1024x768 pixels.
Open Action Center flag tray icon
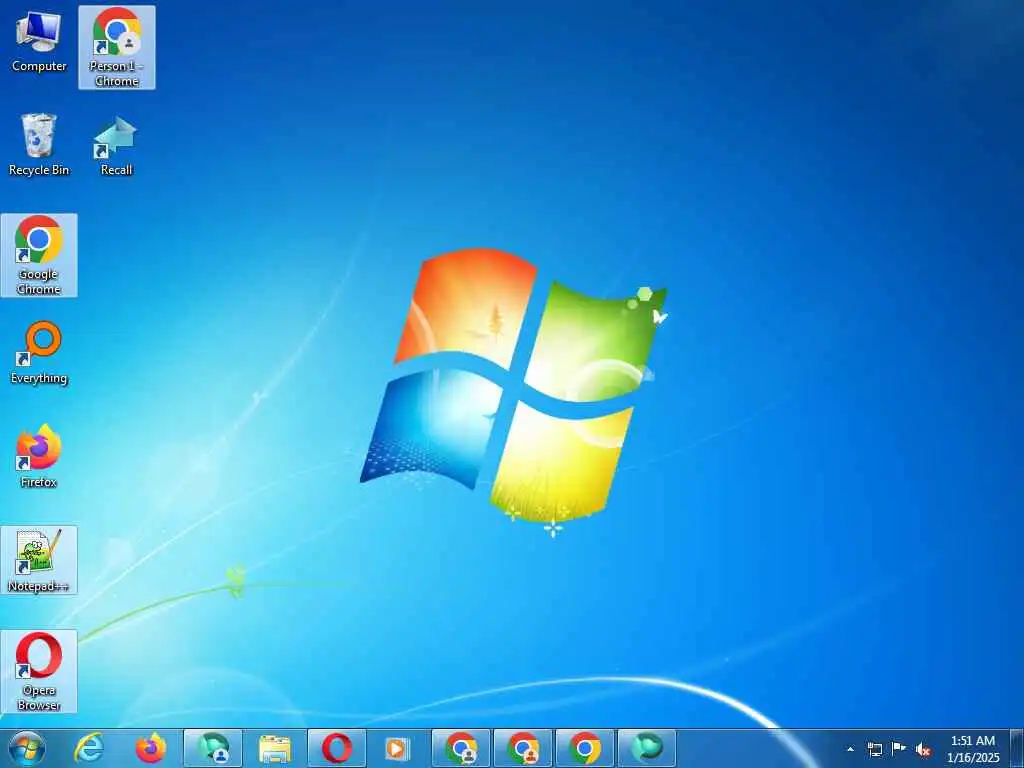(899, 749)
